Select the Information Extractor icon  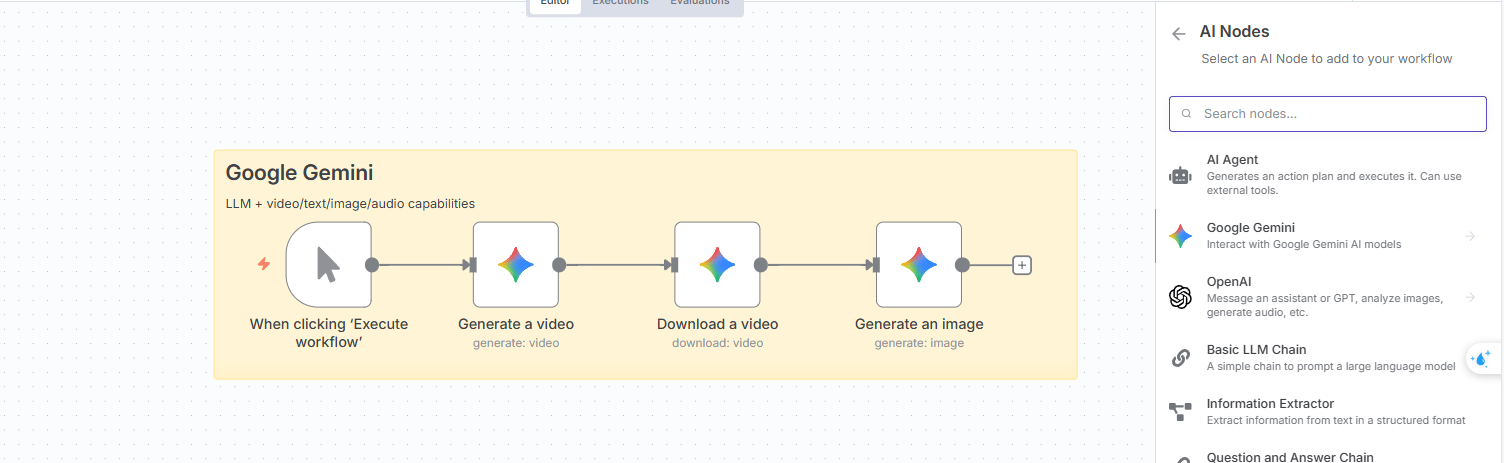[1180, 411]
